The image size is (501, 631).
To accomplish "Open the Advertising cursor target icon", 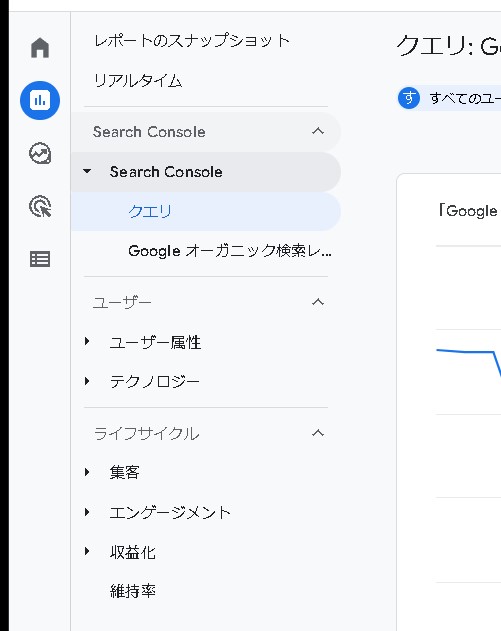I will [40, 206].
